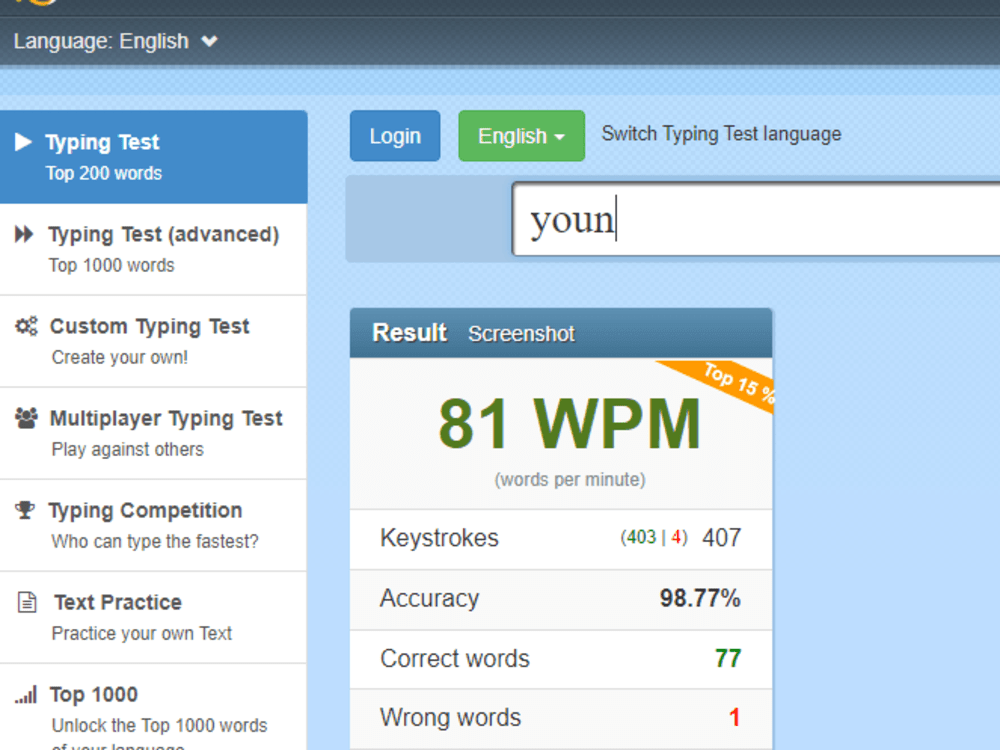Click the 81 WPM result value

(569, 423)
